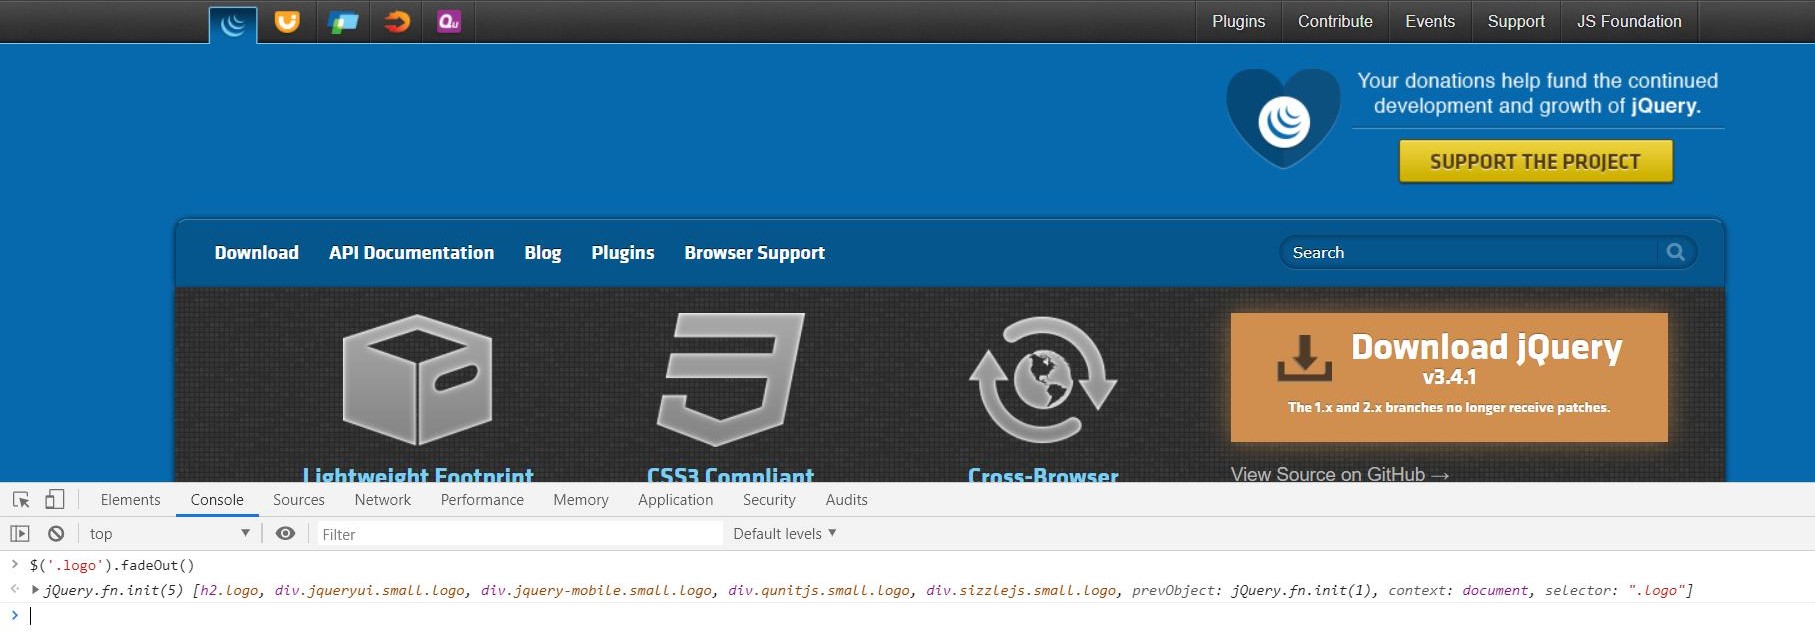Open the Application tab
The width and height of the screenshot is (1815, 633).
[x=676, y=499]
